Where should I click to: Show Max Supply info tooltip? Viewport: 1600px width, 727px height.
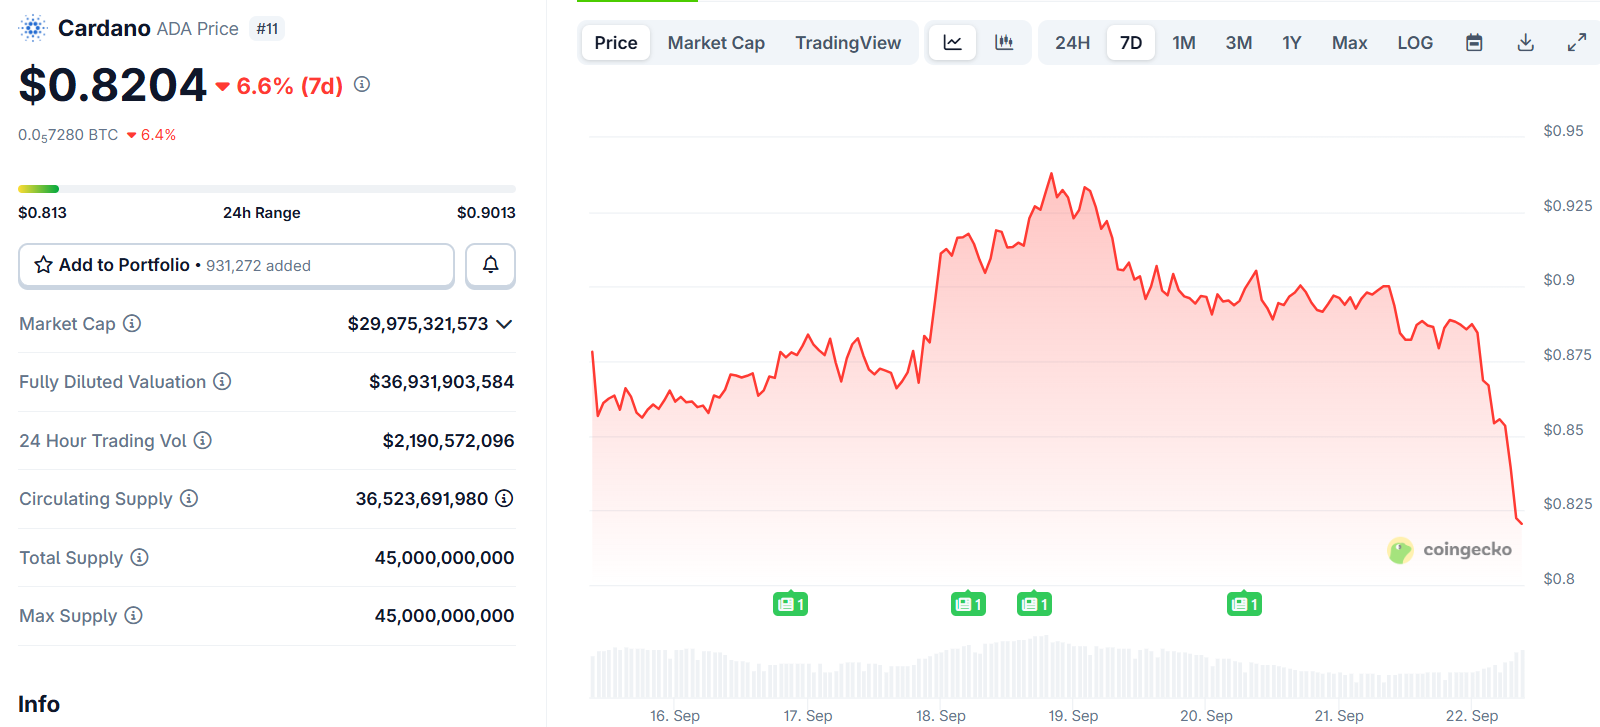pos(133,615)
